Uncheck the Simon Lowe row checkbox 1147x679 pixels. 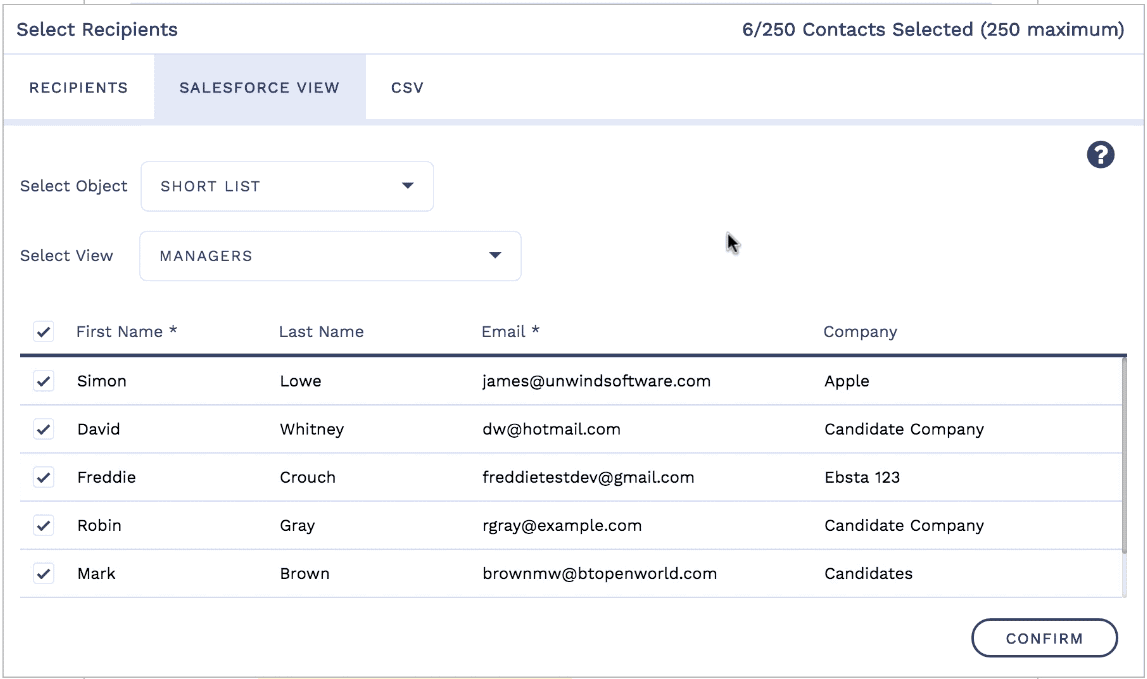[x=43, y=381]
